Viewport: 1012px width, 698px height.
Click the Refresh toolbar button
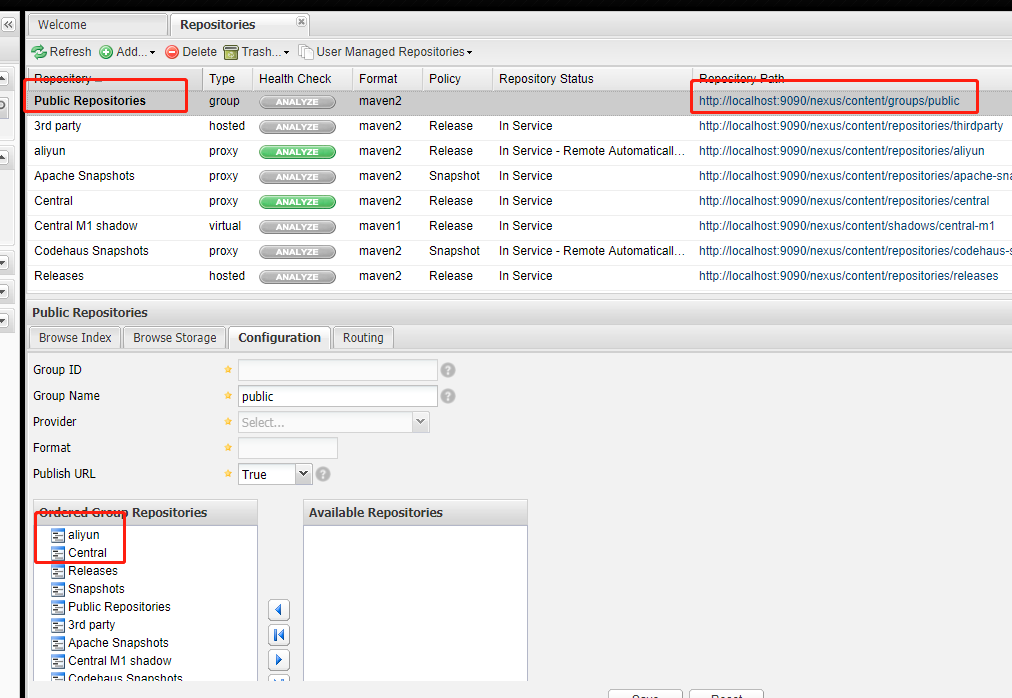coord(61,52)
